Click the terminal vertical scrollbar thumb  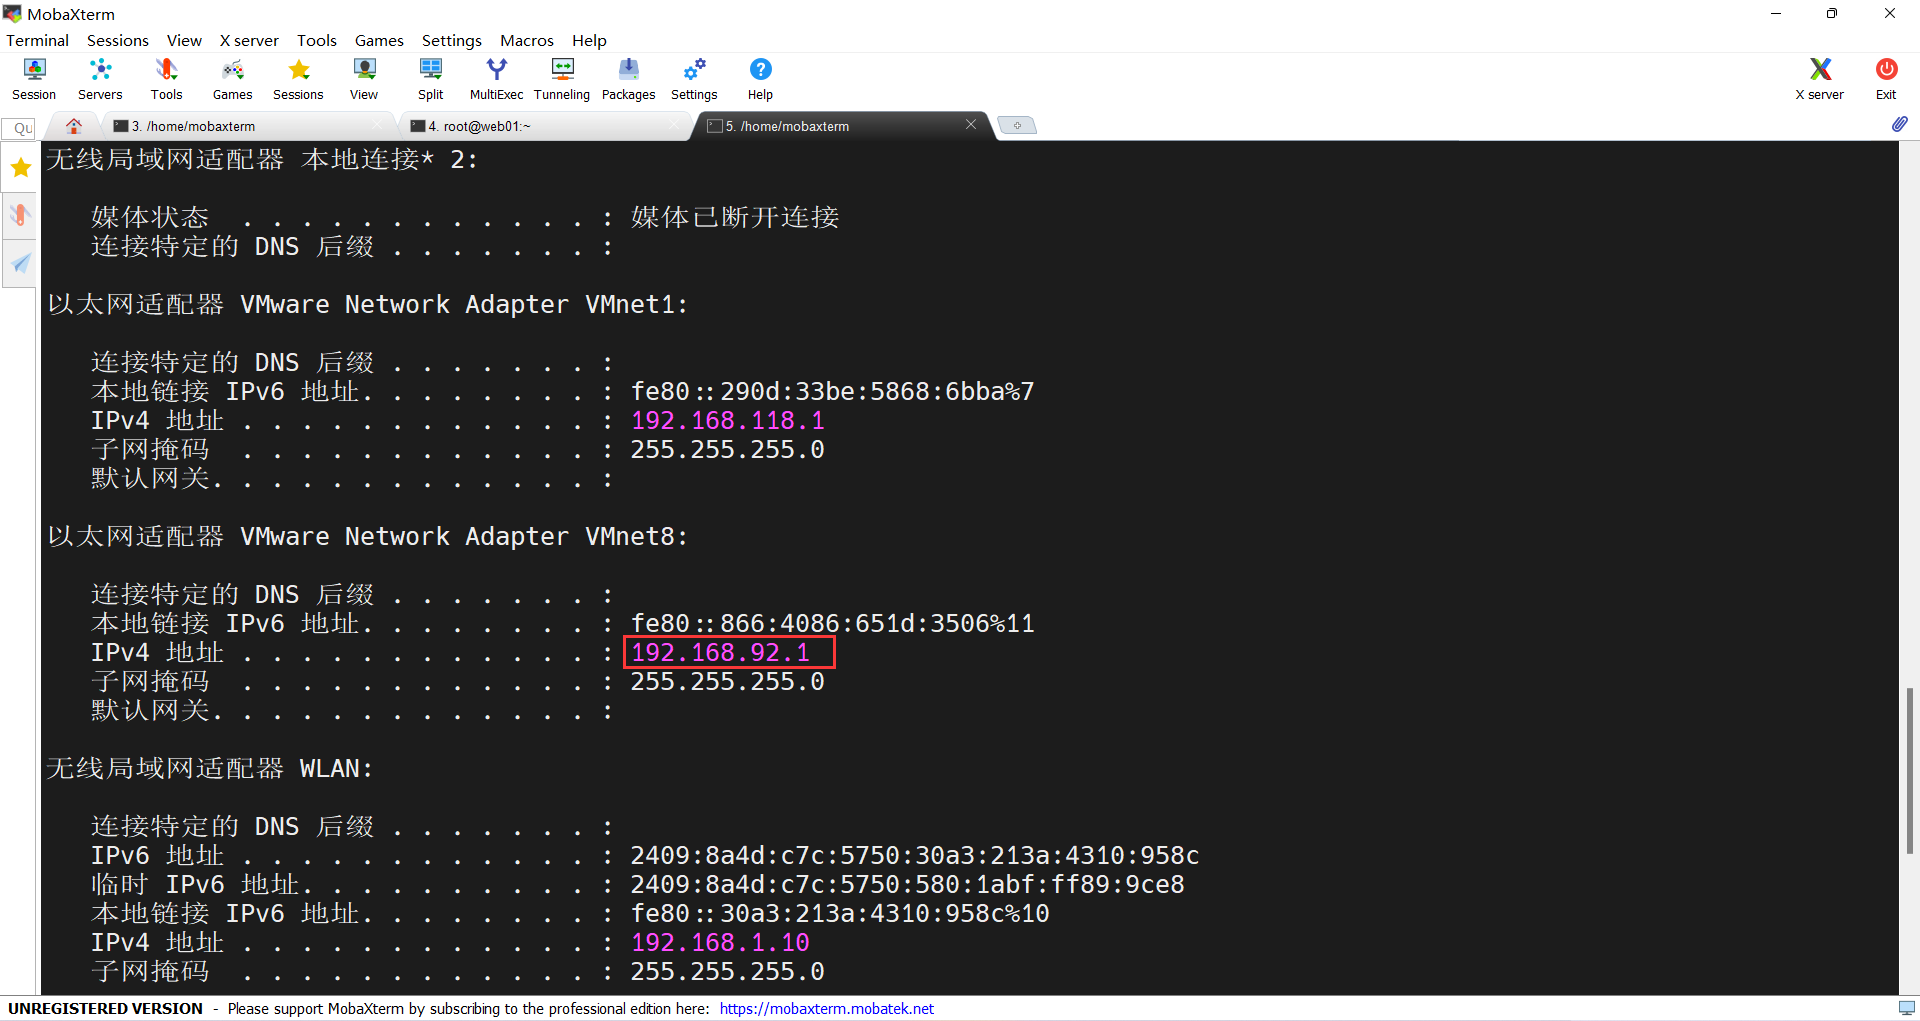click(1909, 770)
